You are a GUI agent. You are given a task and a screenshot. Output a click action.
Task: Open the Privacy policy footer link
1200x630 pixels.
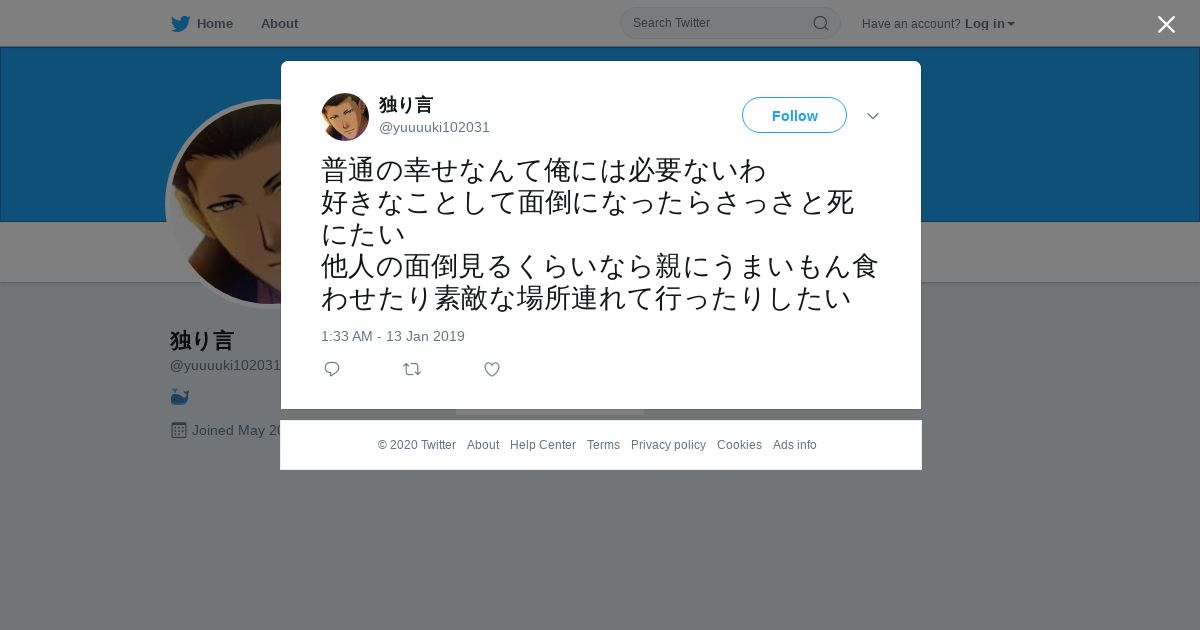[x=668, y=445]
